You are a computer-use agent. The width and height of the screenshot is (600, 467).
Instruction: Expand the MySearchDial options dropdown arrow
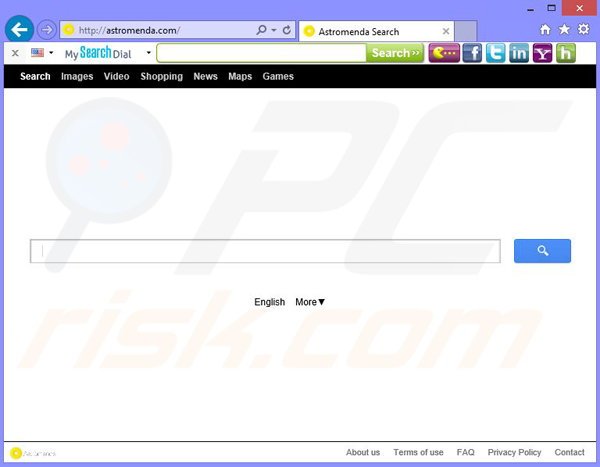click(148, 53)
